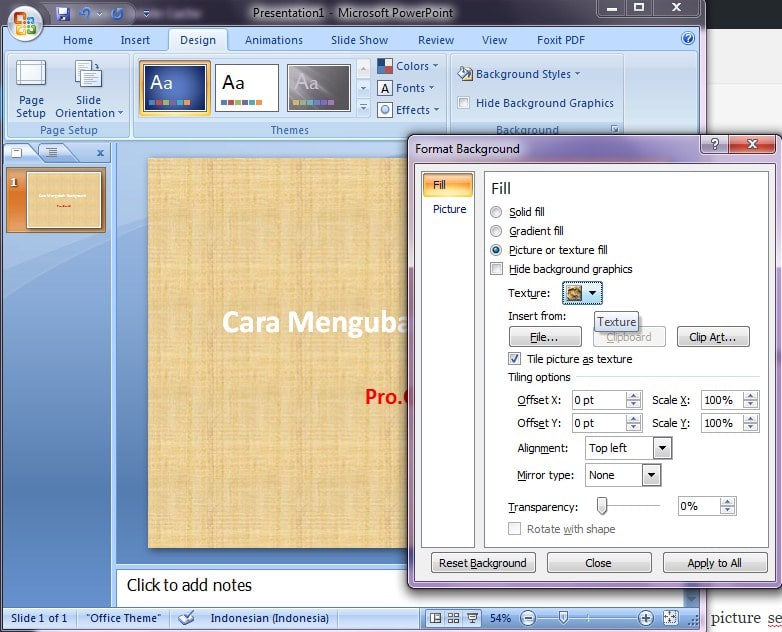Screen dimensions: 782x632
Task: Decrease Scale Y spinner
Action: 751,427
